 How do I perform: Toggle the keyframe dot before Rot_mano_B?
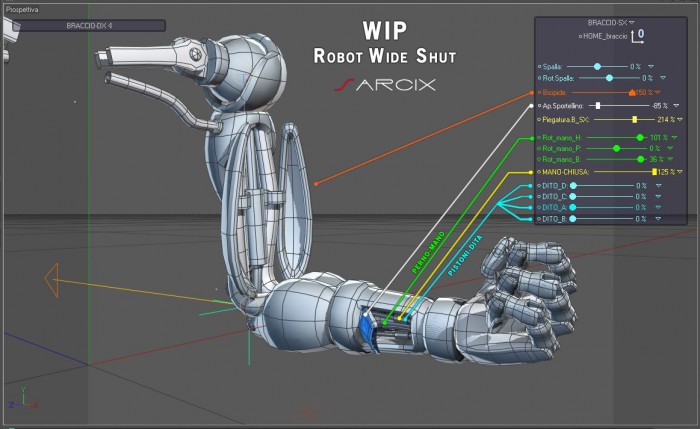[x=539, y=159]
